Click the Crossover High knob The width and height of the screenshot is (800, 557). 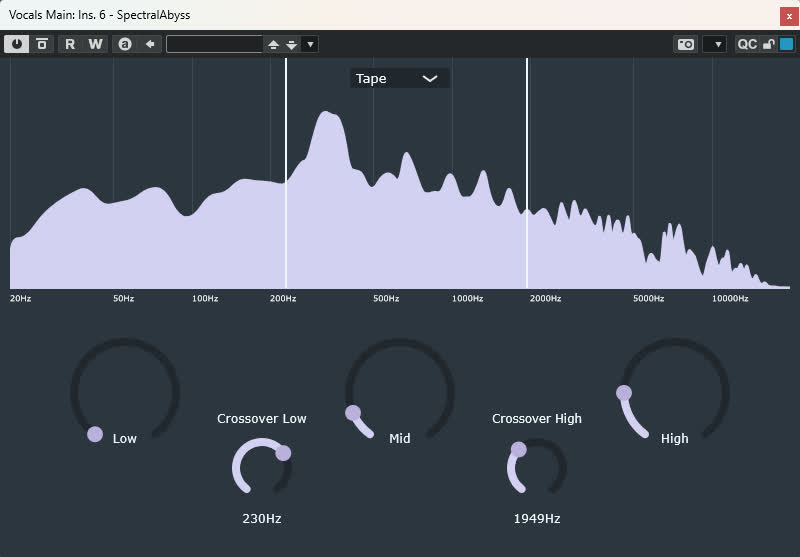coord(537,467)
